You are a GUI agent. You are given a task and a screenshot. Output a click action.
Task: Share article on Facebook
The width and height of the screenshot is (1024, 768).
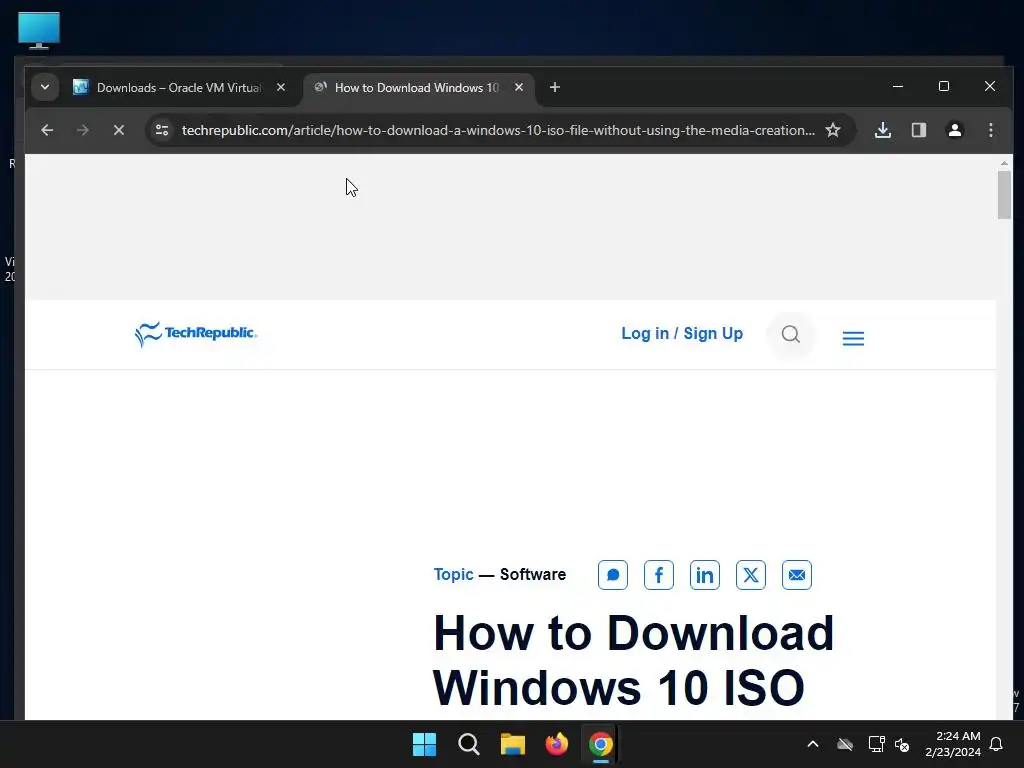pyautogui.click(x=659, y=575)
